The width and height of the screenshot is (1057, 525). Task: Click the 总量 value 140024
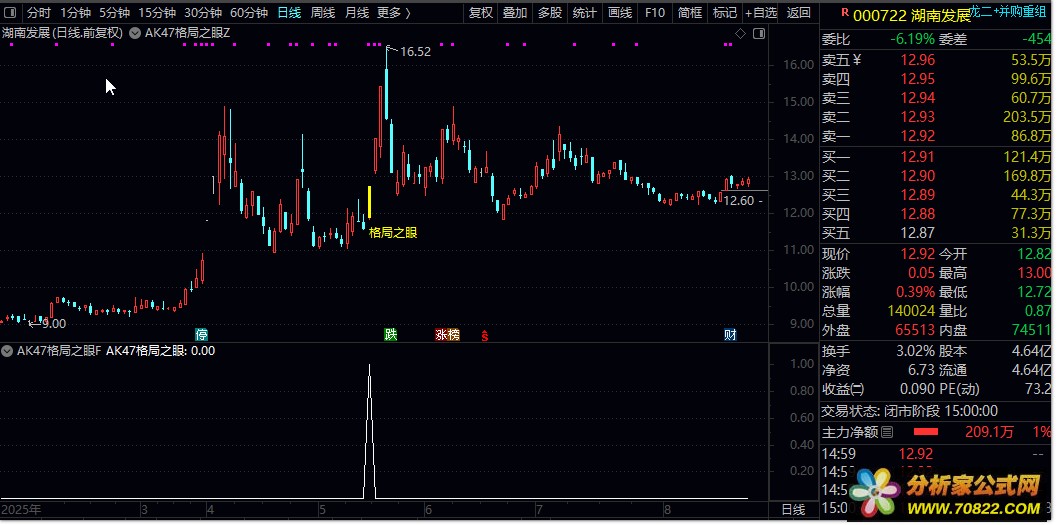click(x=910, y=311)
